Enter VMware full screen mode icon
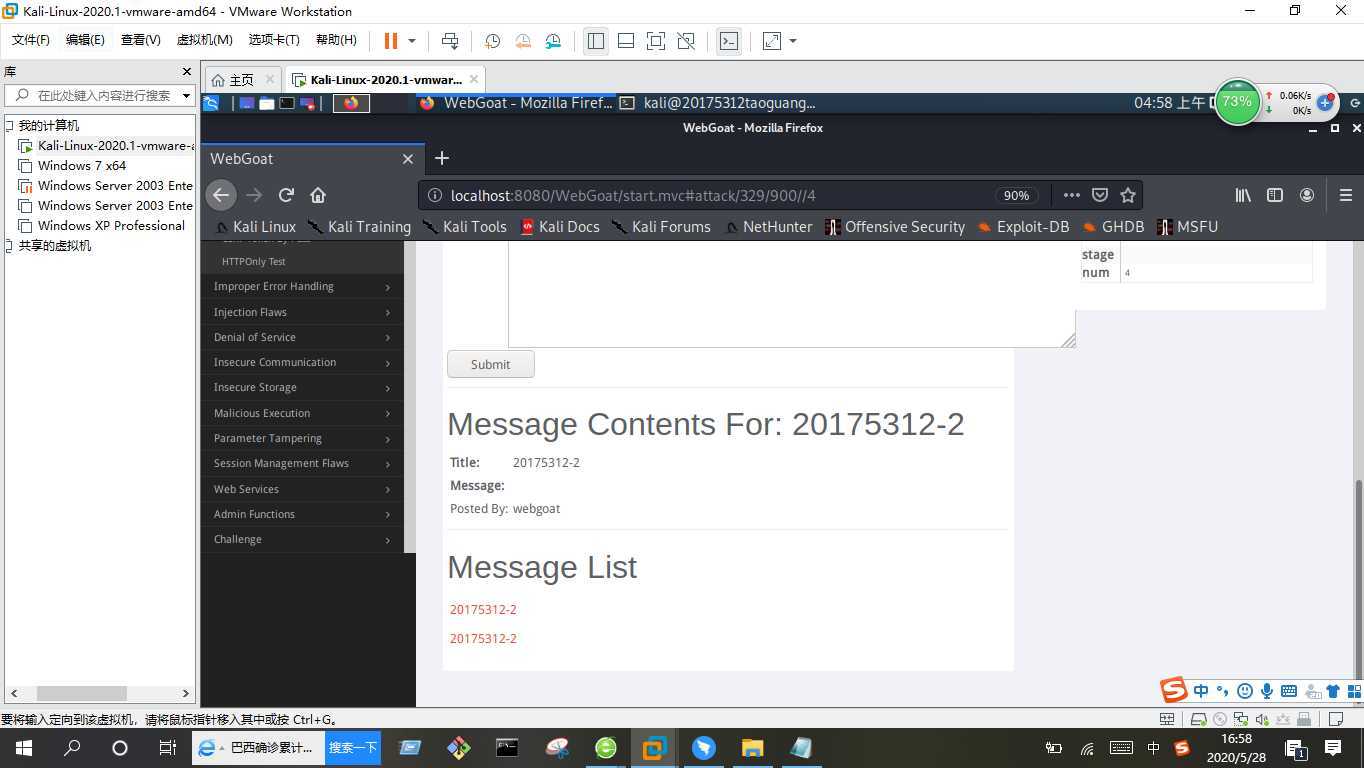Screen dimensions: 1364x768 [x=656, y=41]
